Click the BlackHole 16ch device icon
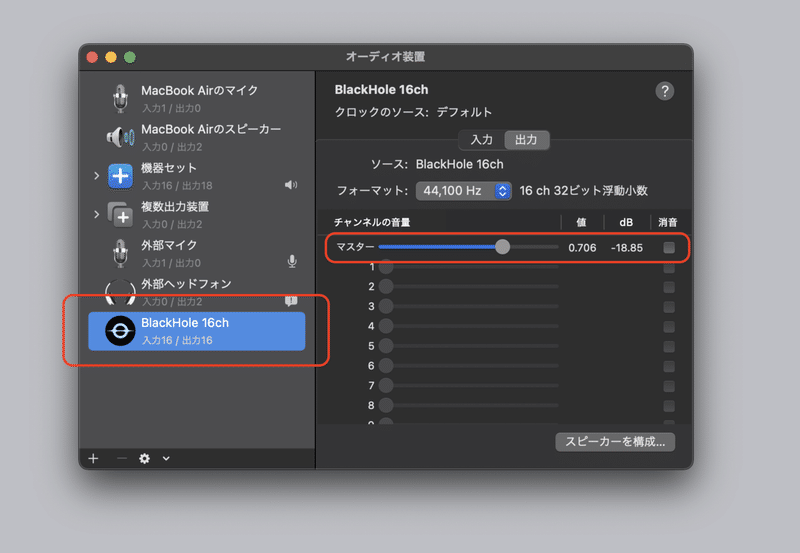Screen dimensions: 800x553 pos(120,331)
